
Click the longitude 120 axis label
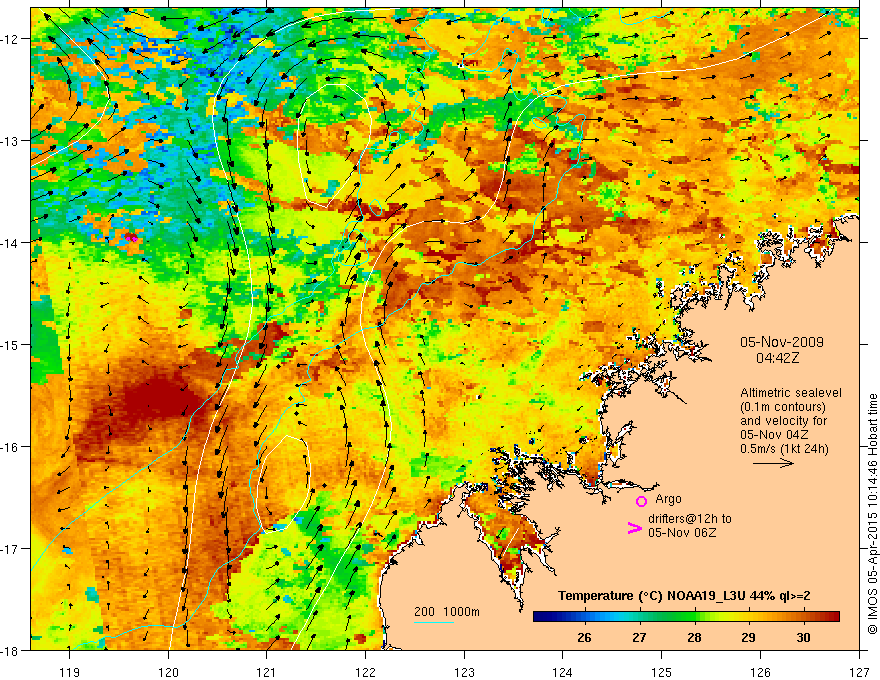[168, 672]
